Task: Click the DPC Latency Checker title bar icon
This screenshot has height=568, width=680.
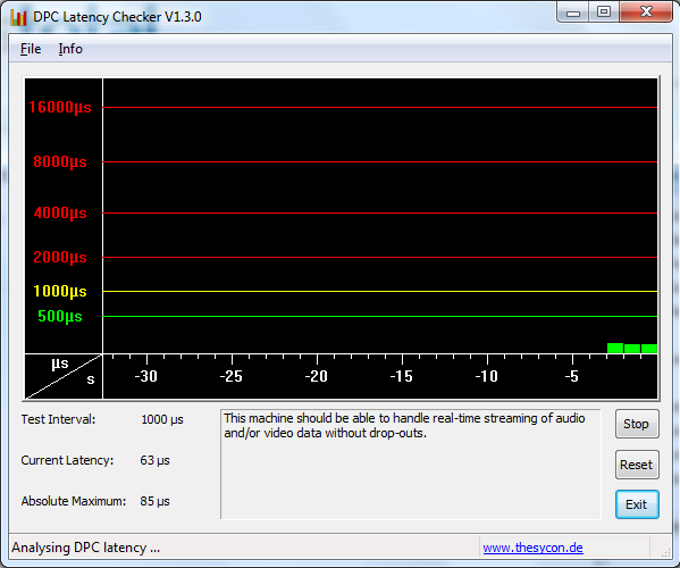Action: click(x=17, y=17)
